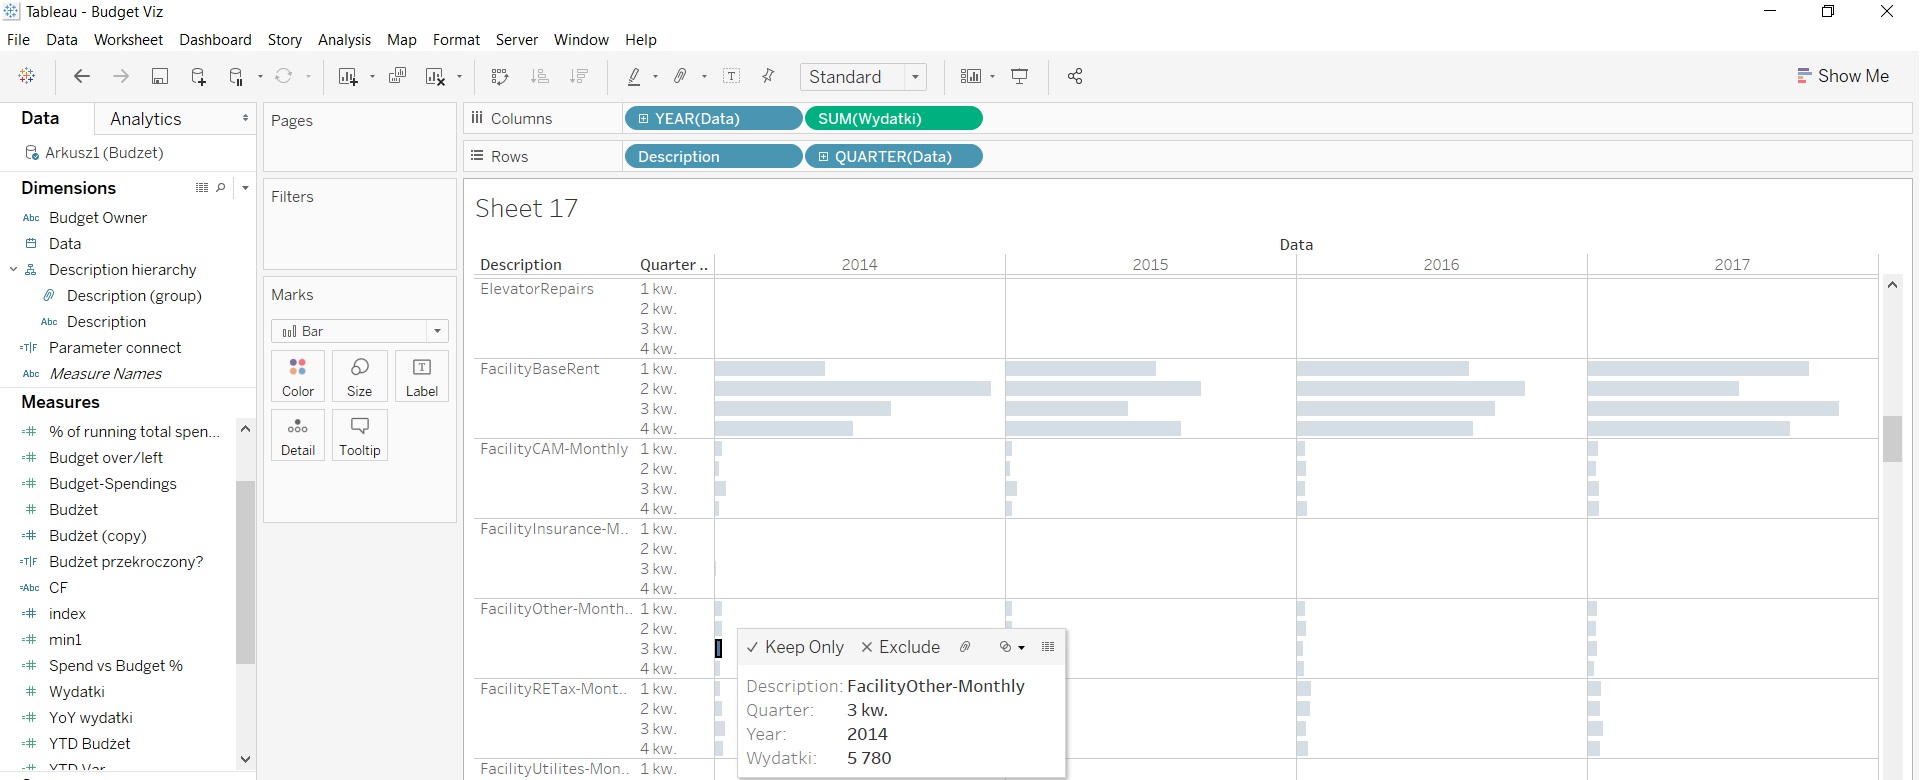Viewport: 1920px width, 780px height.
Task: Click the Swap Rows and Columns icon
Action: click(500, 77)
